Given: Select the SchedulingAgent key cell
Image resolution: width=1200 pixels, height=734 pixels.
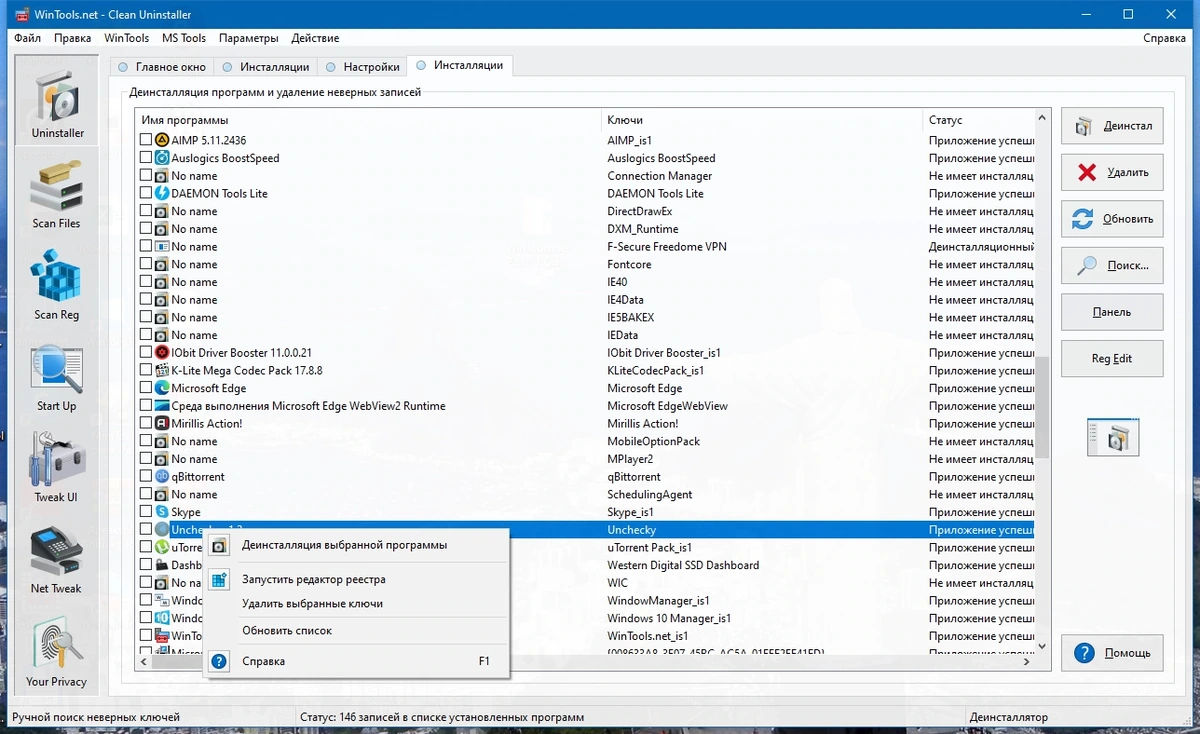Looking at the screenshot, I should tap(650, 494).
